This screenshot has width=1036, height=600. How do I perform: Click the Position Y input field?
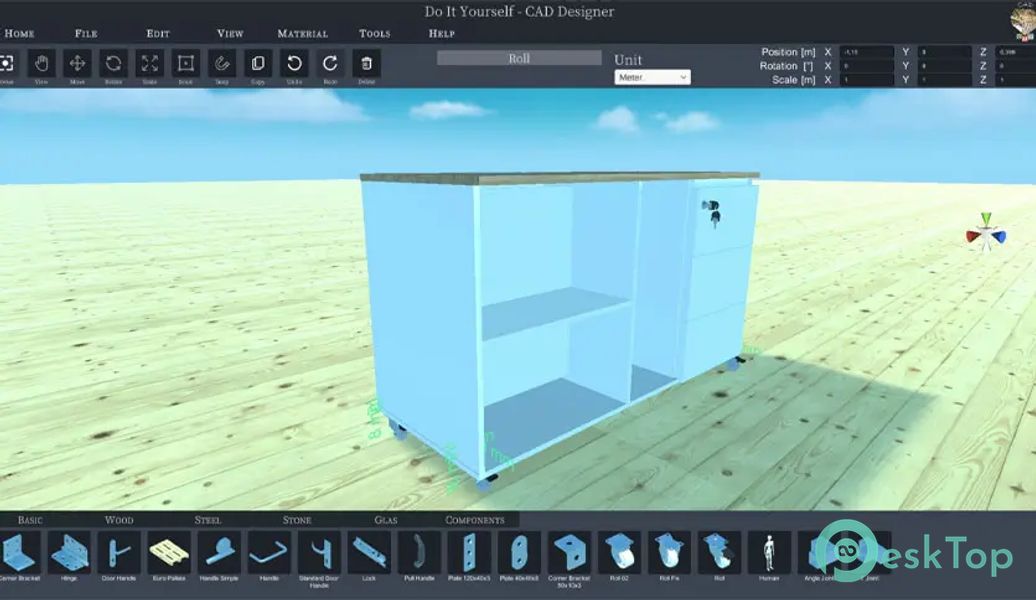[945, 52]
